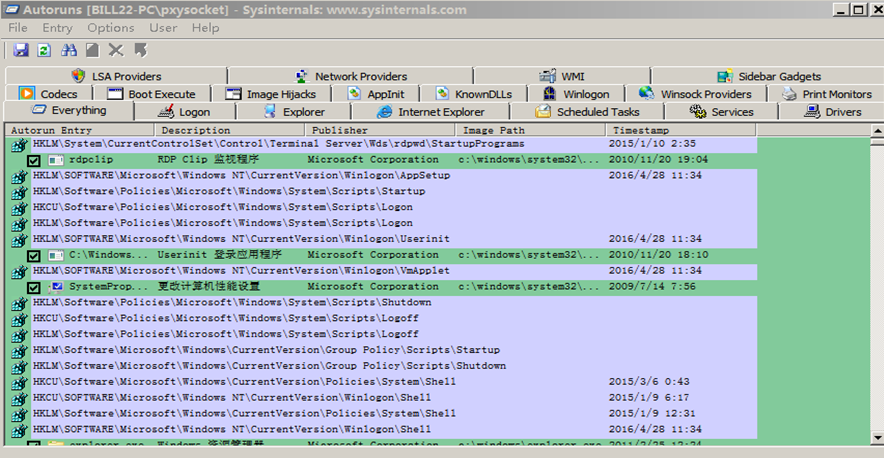Screen dimensions: 884x458
Task: Click registry icon of Terminal Server StartupPrograms row
Action: click(x=19, y=144)
